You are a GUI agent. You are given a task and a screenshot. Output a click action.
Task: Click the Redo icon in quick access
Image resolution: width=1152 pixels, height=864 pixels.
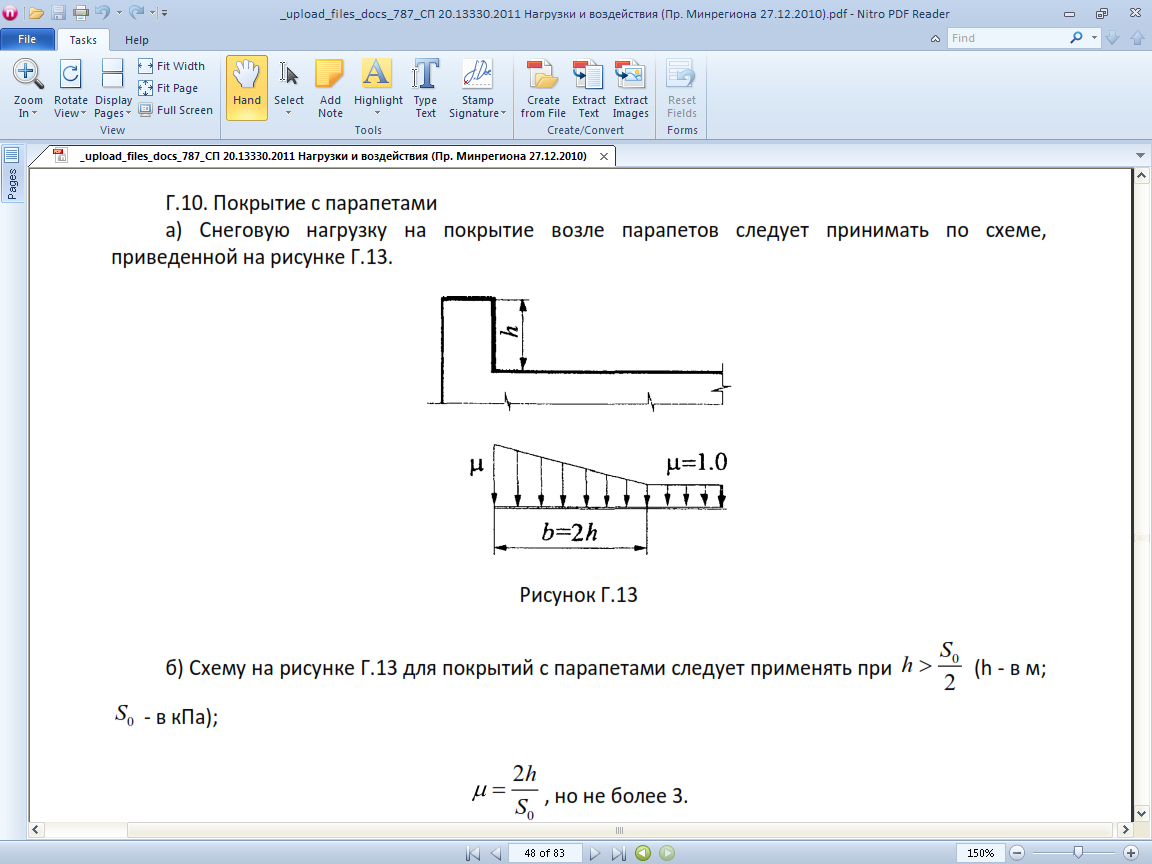pos(136,12)
